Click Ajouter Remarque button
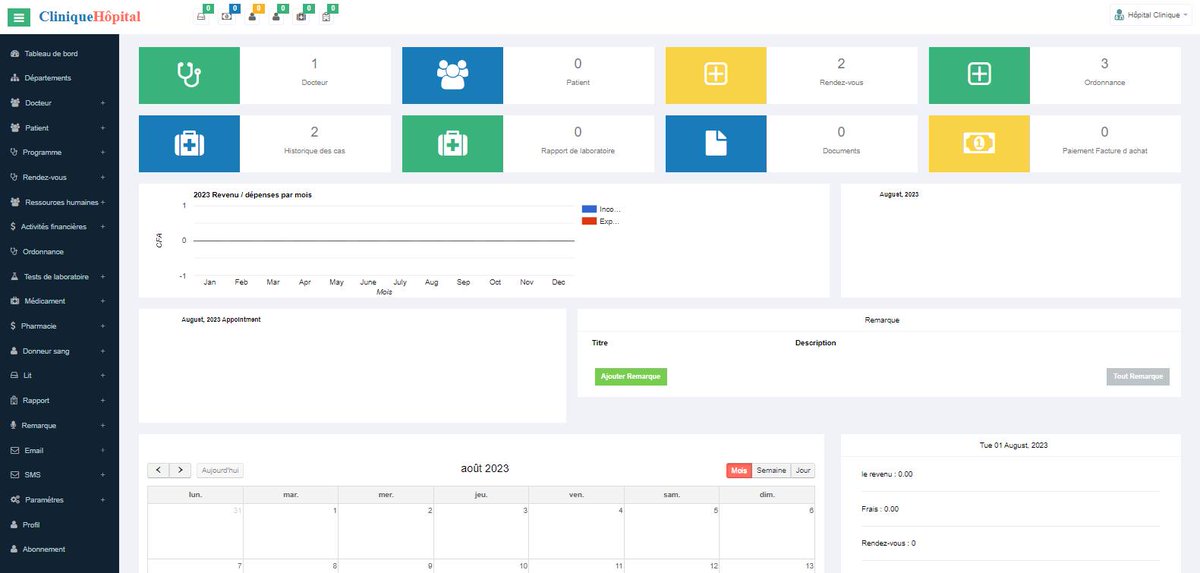Screen dimensions: 1200x573 tap(630, 376)
